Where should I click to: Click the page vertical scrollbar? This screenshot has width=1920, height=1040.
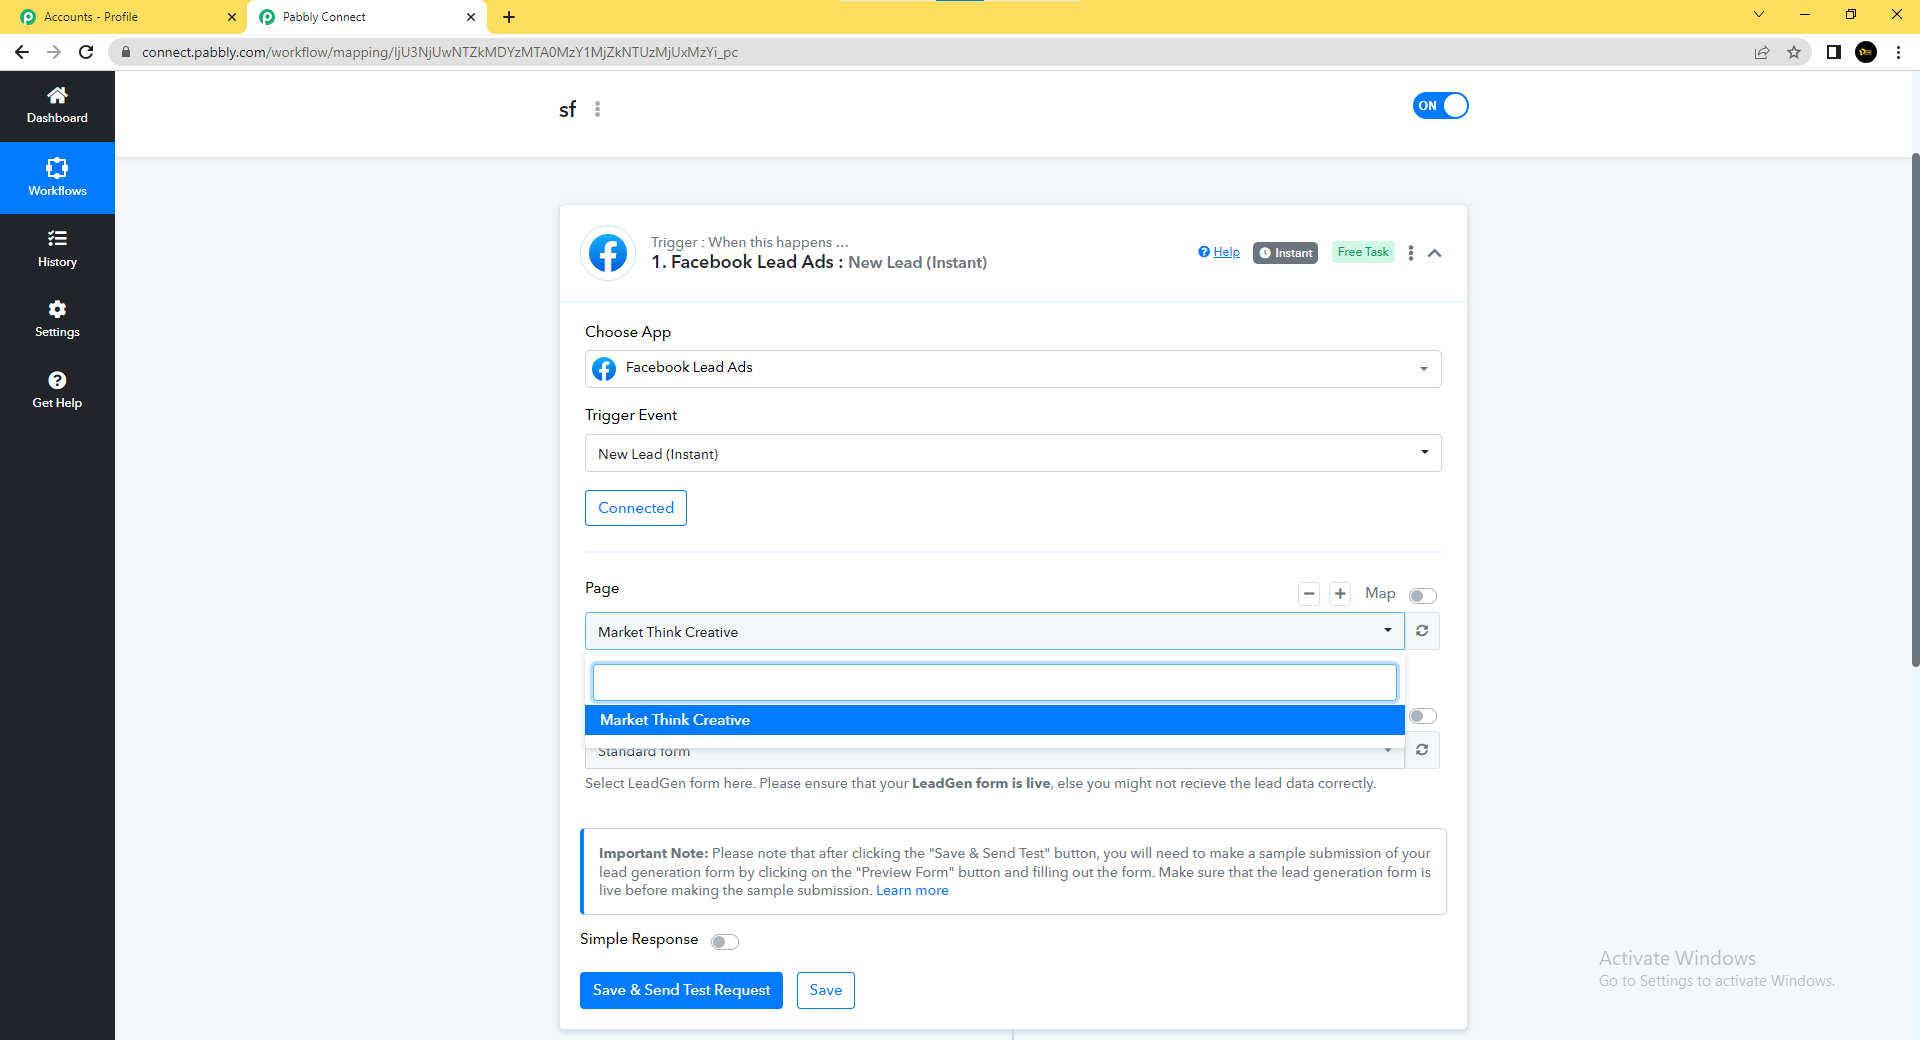point(1915,410)
